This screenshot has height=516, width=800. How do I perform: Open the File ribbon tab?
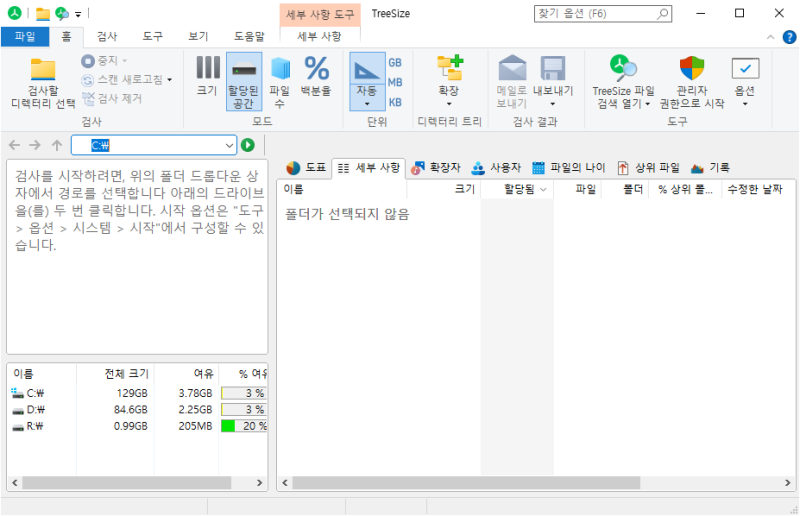coord(24,37)
